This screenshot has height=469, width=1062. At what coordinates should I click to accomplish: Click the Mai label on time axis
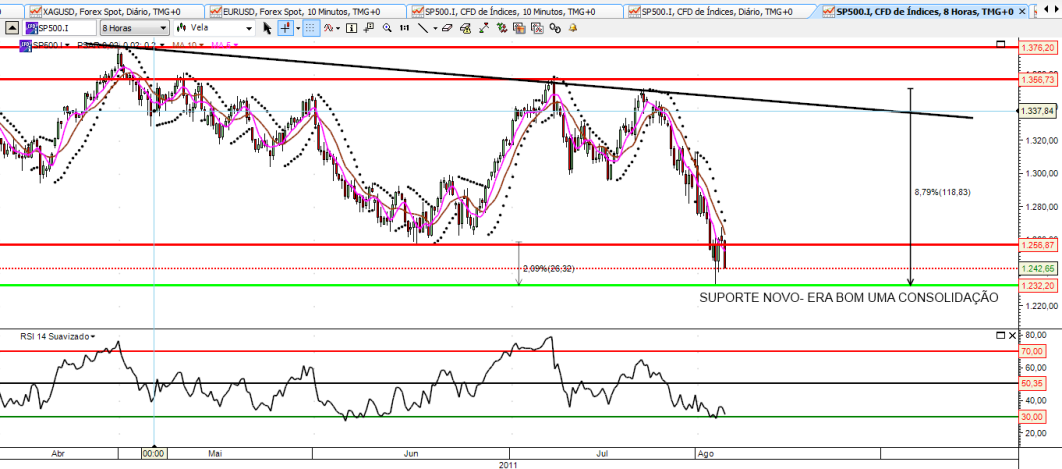point(215,451)
